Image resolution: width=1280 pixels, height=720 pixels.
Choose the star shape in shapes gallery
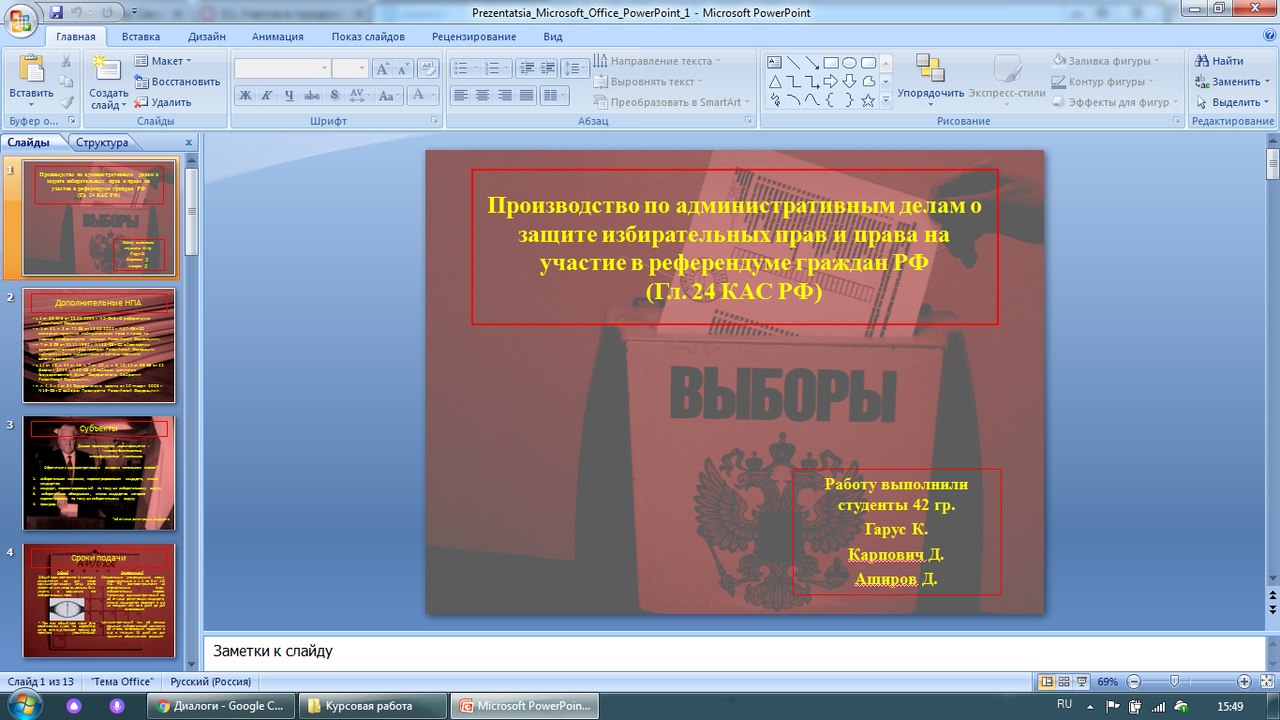[868, 100]
